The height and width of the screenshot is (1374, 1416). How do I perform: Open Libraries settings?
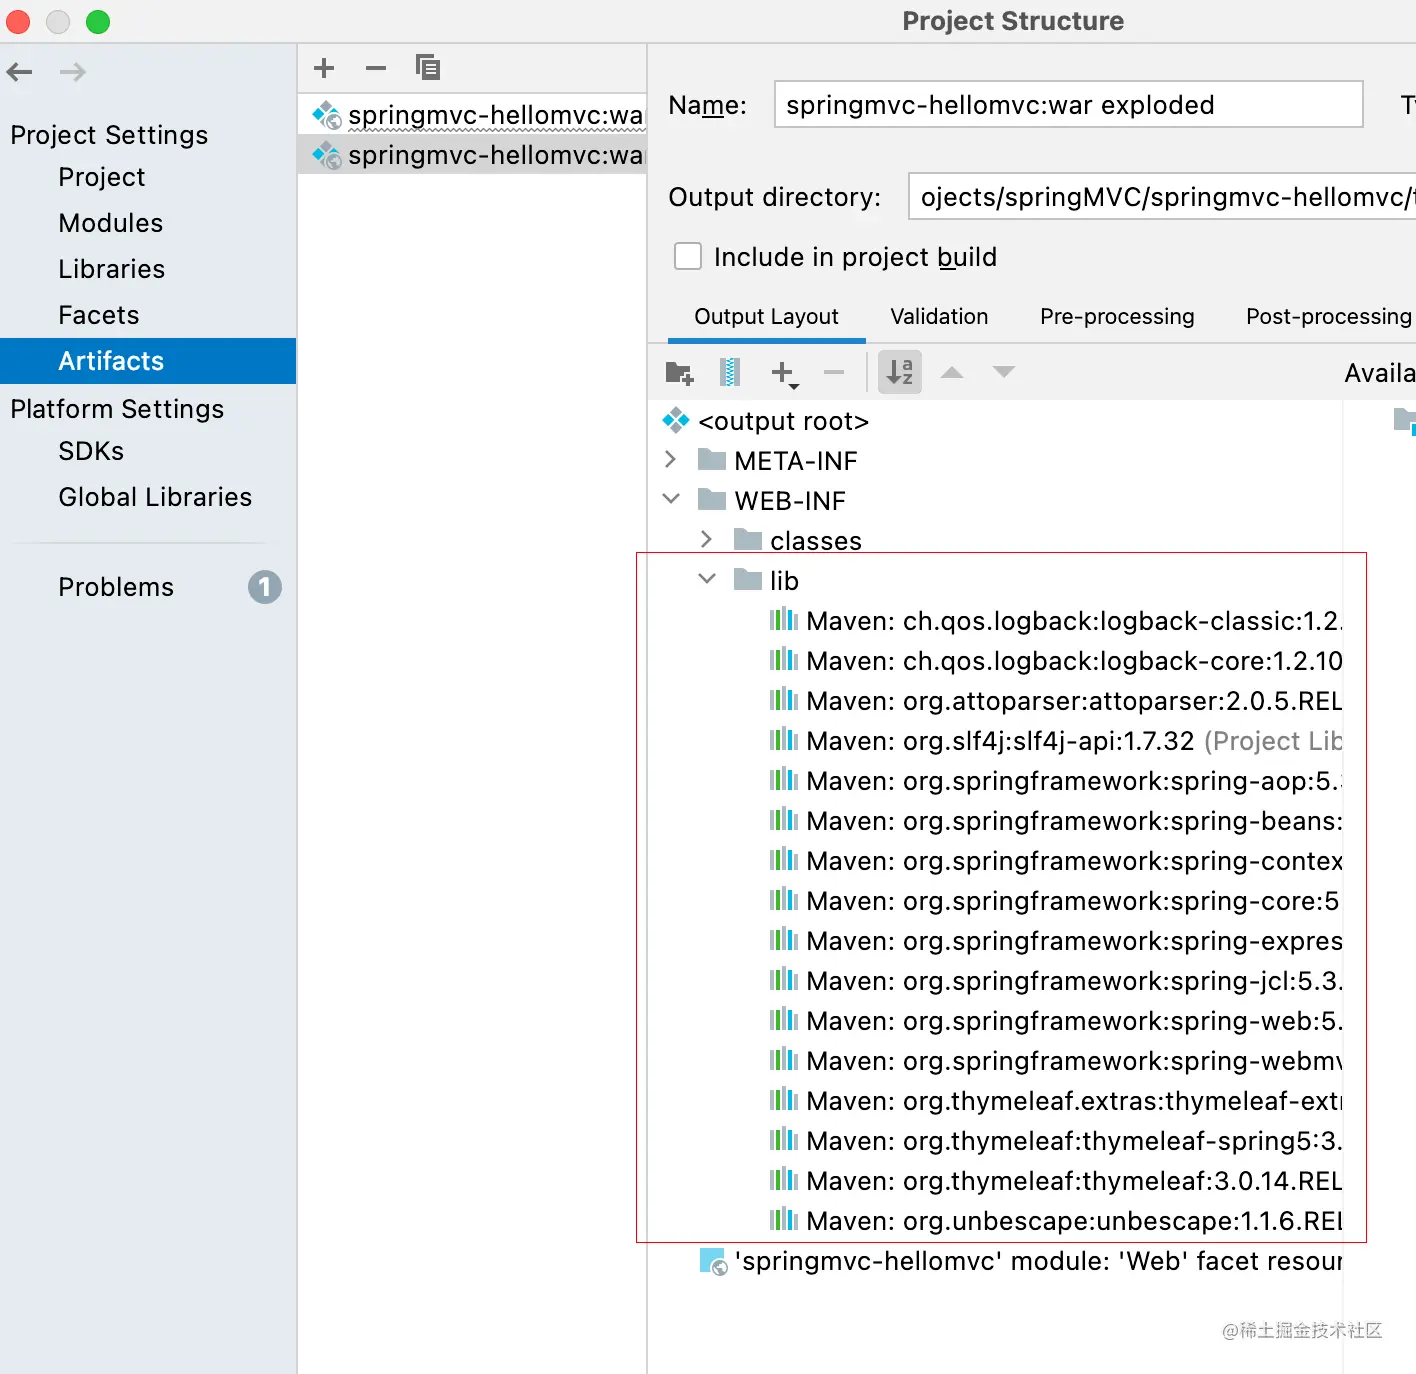click(112, 269)
